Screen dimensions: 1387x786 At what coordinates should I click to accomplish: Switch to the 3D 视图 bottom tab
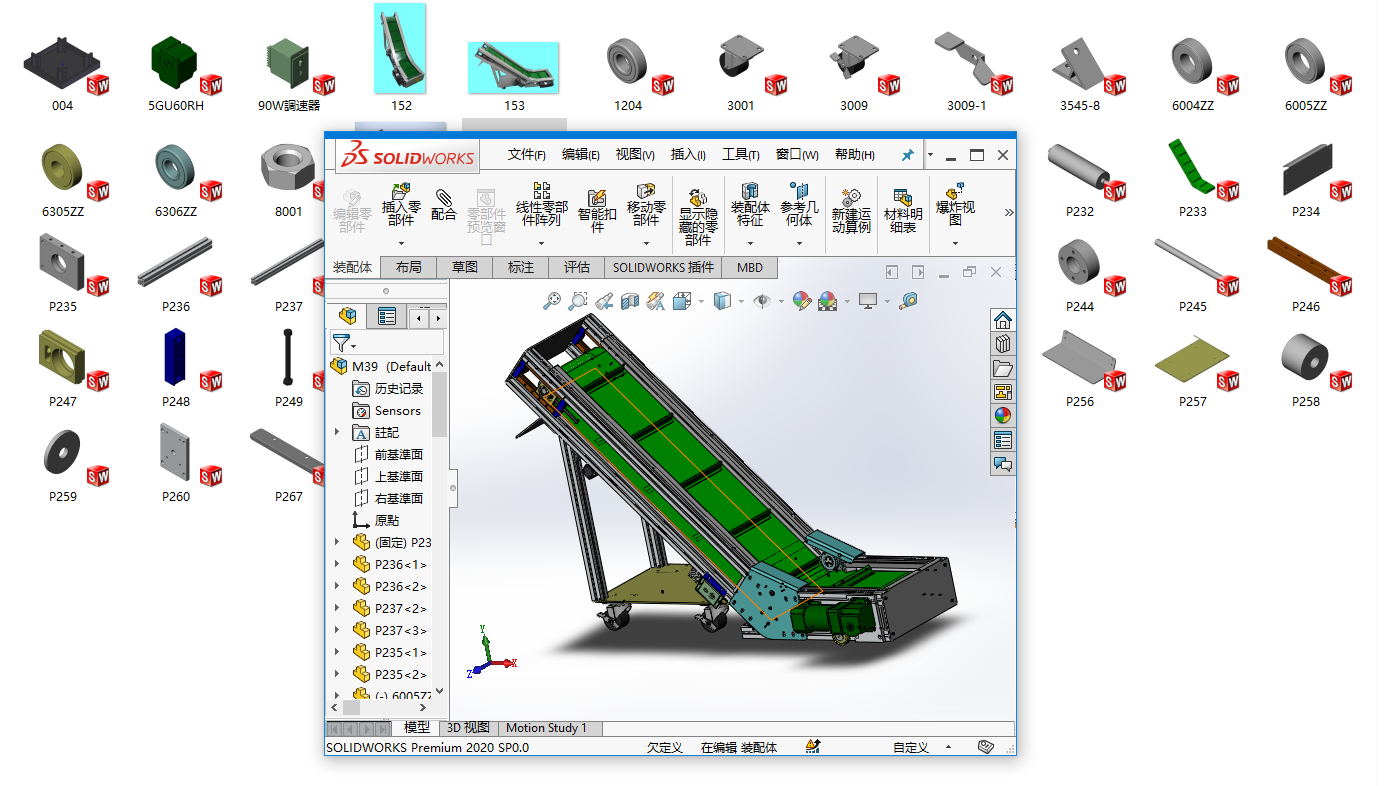point(468,728)
